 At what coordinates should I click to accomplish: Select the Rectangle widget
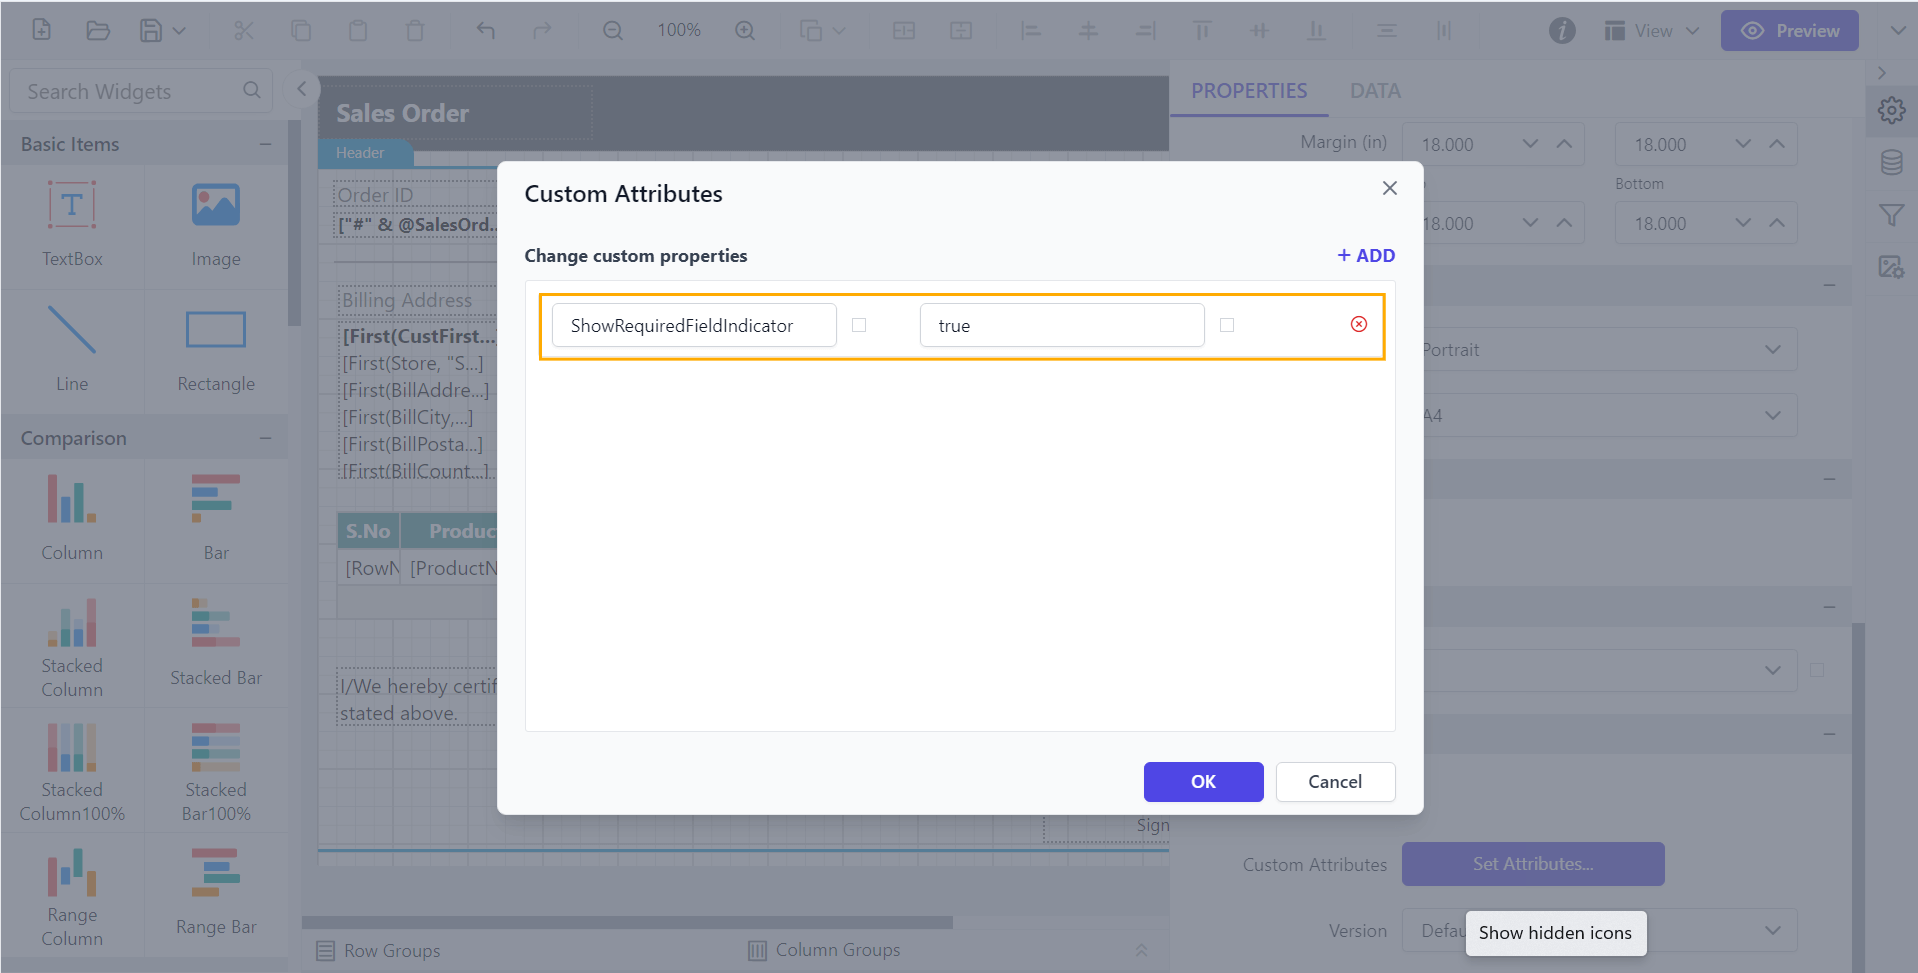click(x=215, y=347)
